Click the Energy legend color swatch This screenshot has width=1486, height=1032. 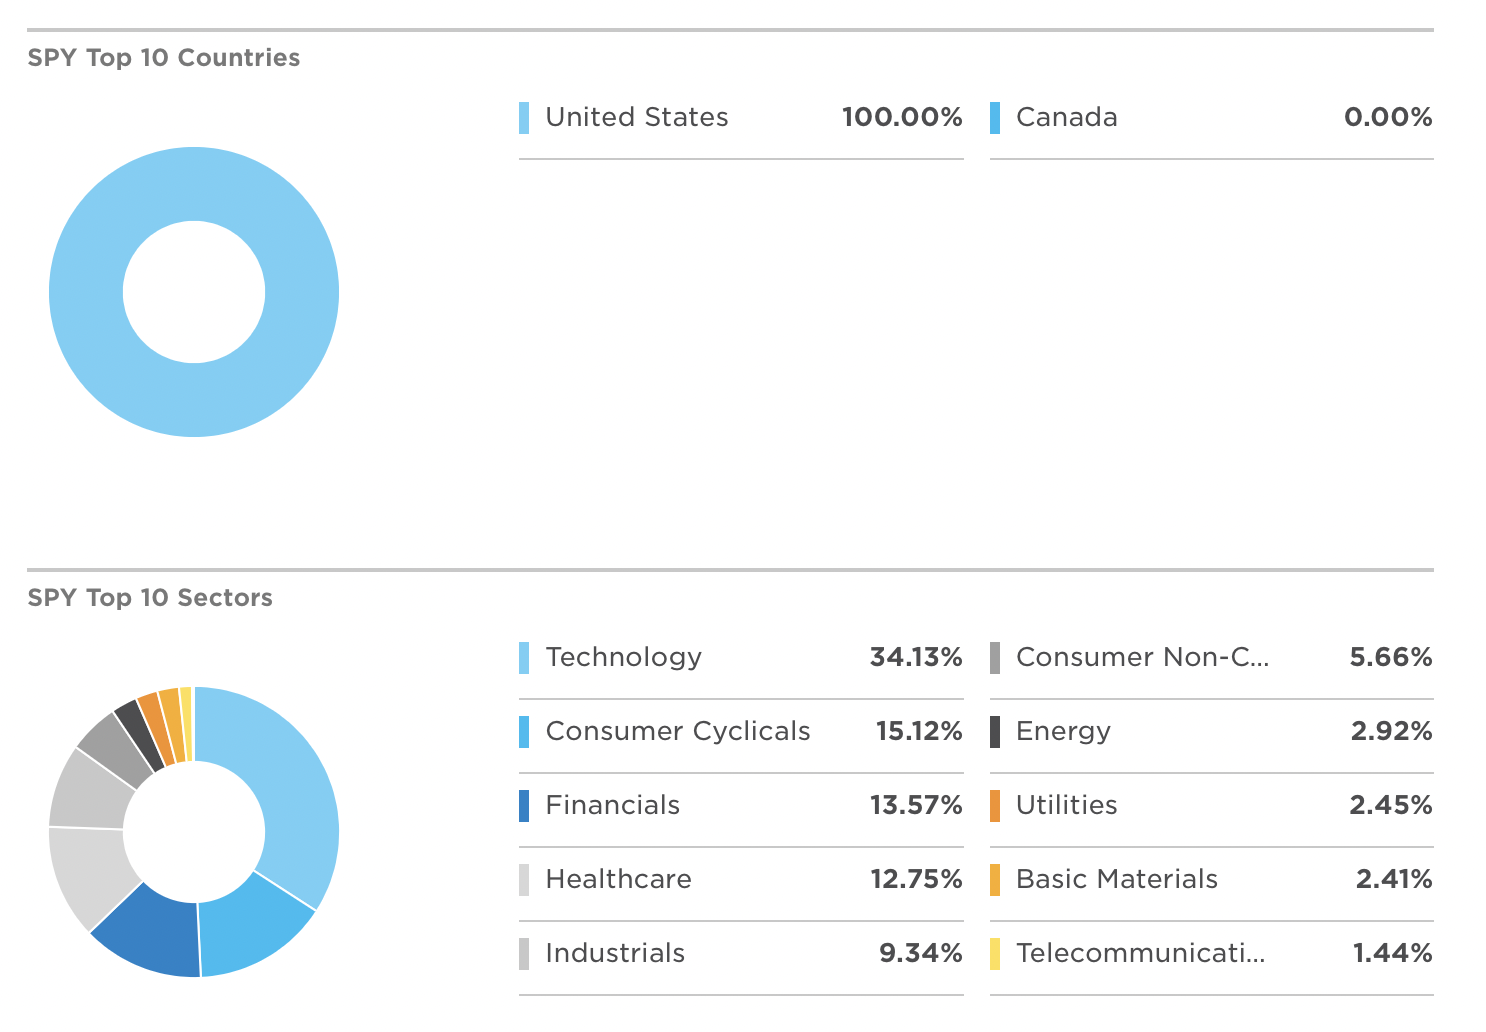pyautogui.click(x=995, y=731)
